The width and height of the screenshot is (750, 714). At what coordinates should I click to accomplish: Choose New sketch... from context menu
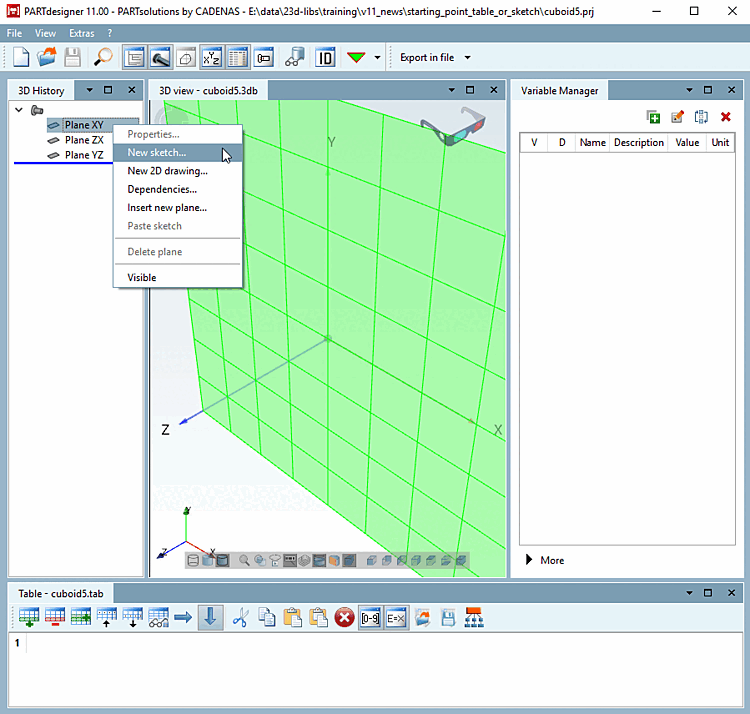[156, 153]
